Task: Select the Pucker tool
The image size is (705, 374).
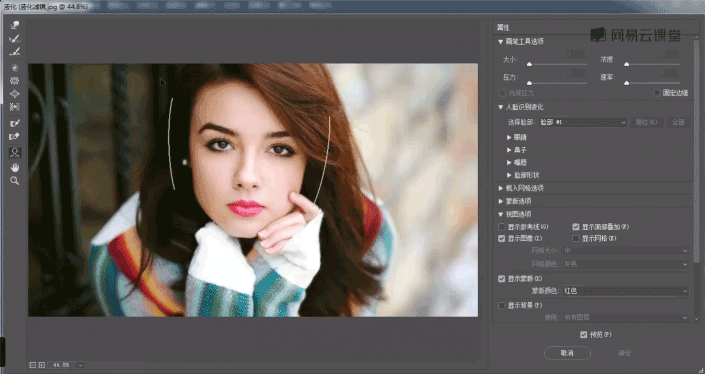Action: 15,81
